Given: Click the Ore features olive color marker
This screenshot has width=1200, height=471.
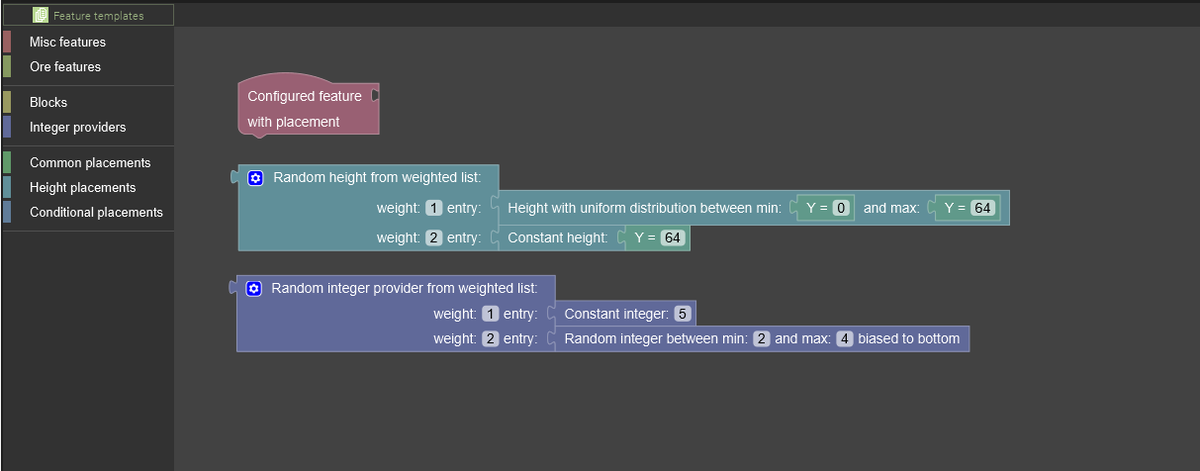Looking at the screenshot, I should pos(7,67).
